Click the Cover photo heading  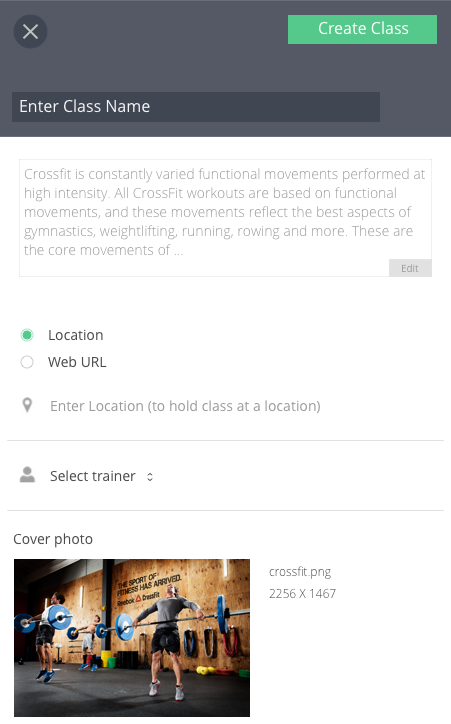coord(53,539)
